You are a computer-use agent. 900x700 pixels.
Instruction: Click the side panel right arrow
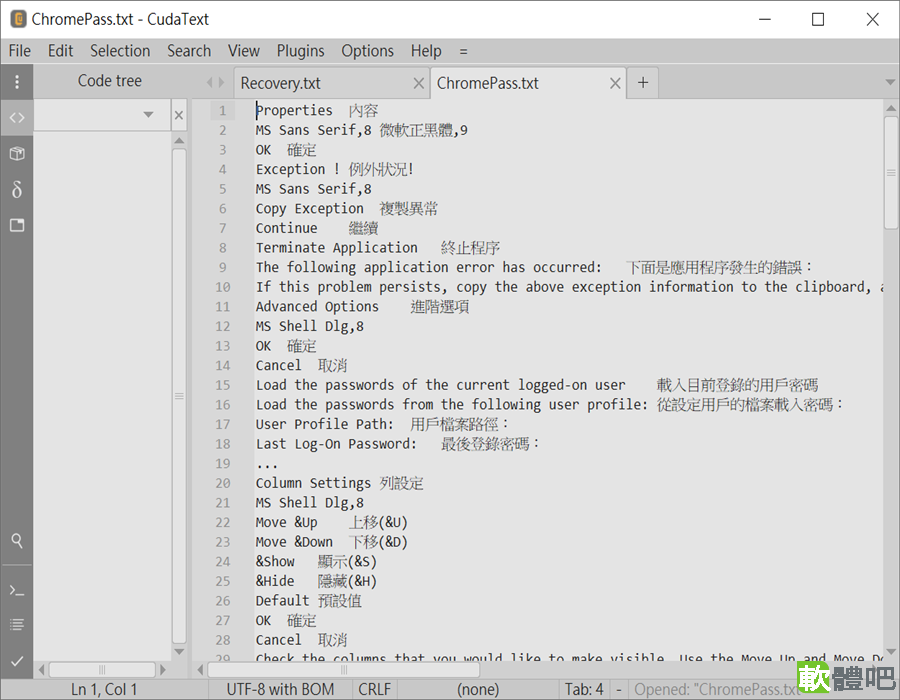coord(221,83)
